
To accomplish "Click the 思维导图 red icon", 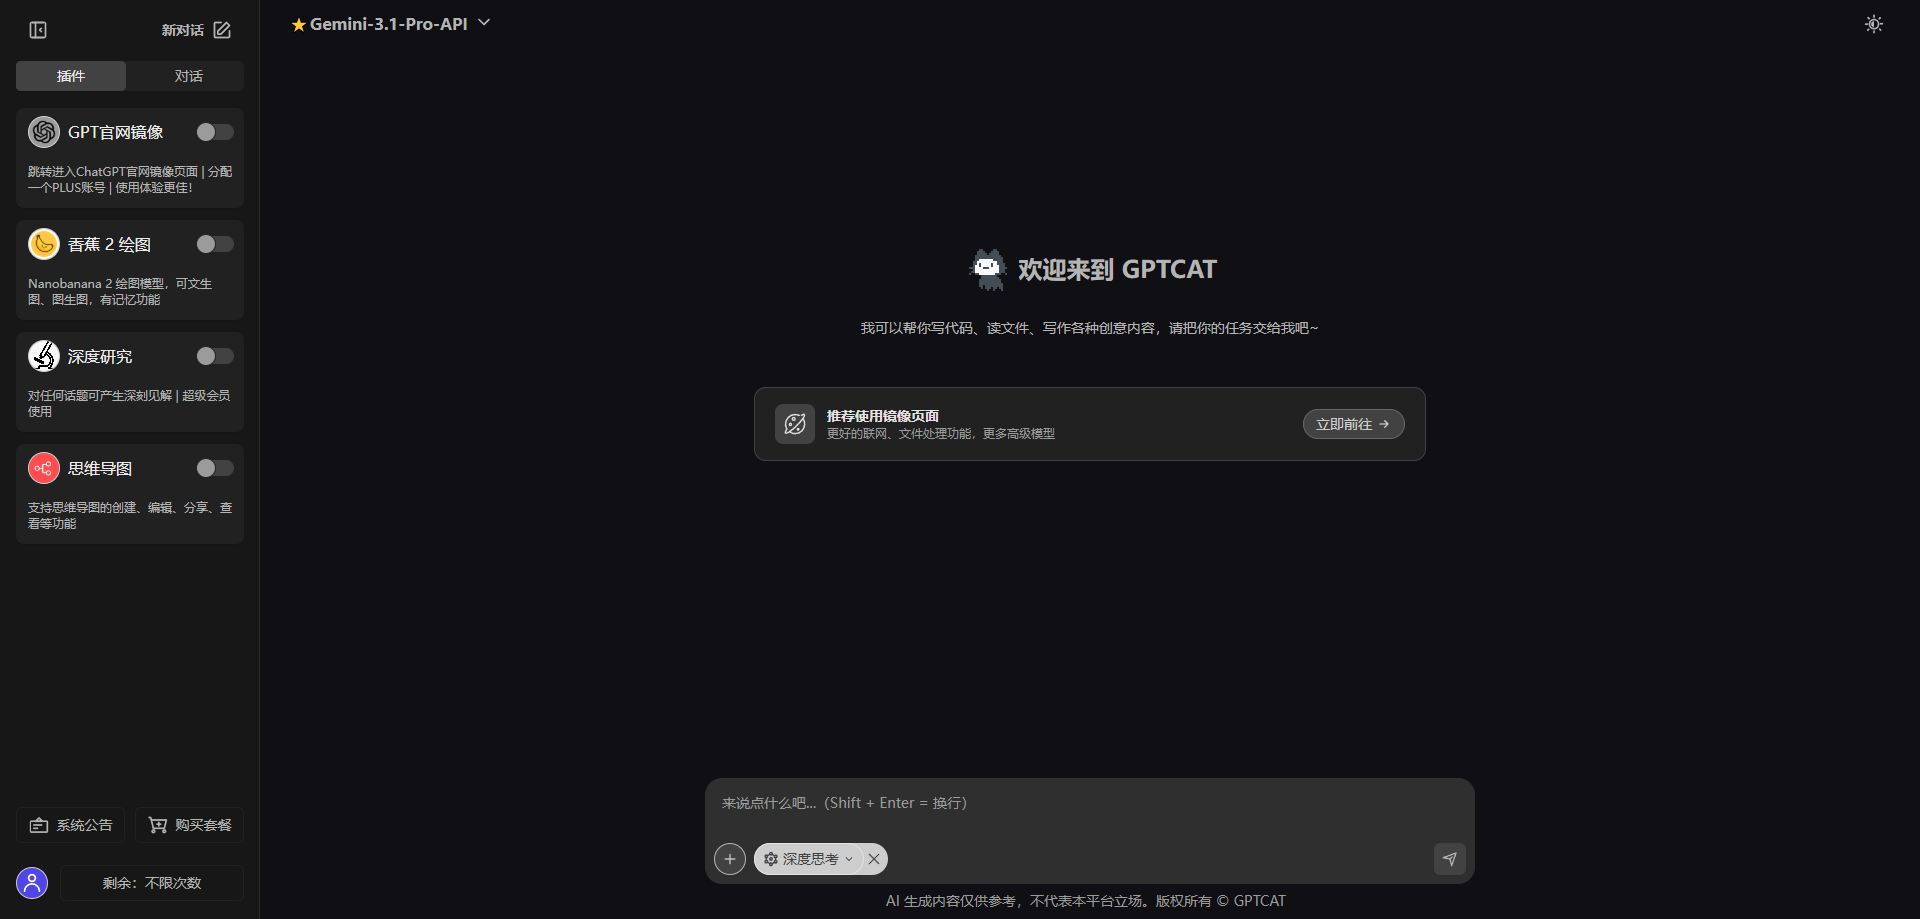I will click(x=44, y=468).
